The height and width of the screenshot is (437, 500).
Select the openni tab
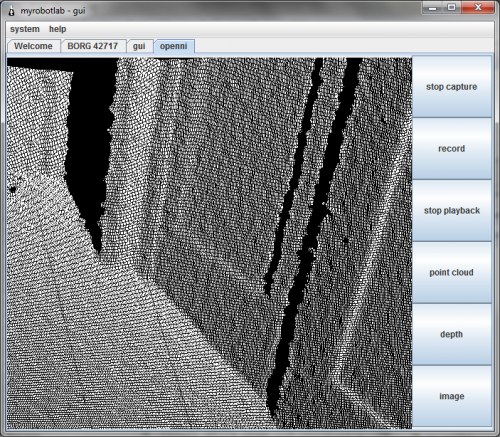[x=174, y=46]
